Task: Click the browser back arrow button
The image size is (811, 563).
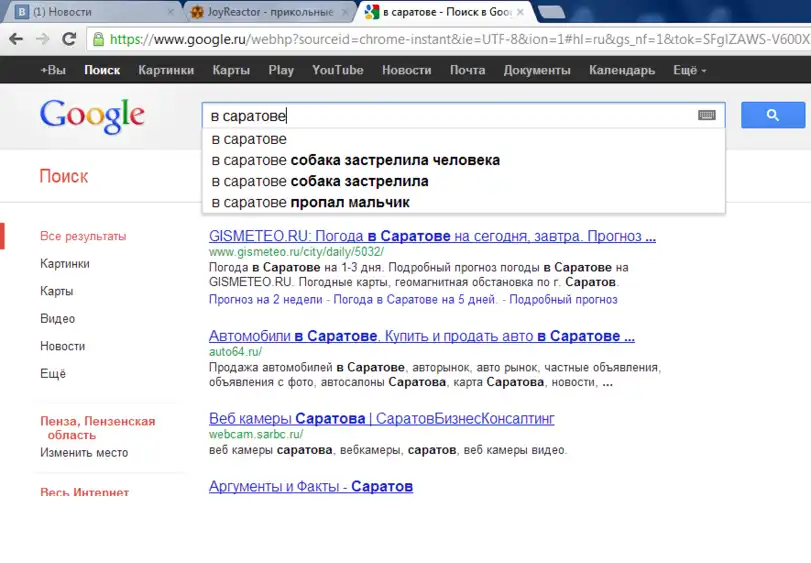Action: coord(17,39)
